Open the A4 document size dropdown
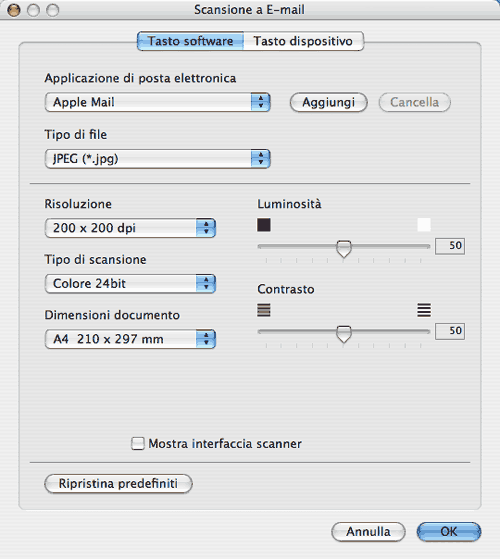The image size is (500, 559). (130, 339)
